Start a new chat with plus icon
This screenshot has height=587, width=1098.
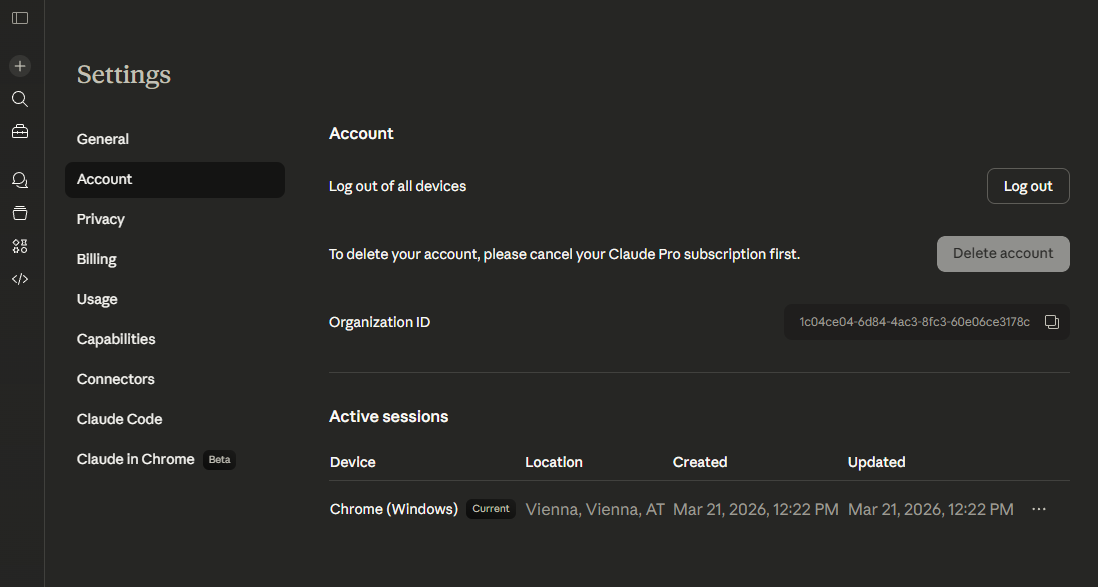pos(20,66)
